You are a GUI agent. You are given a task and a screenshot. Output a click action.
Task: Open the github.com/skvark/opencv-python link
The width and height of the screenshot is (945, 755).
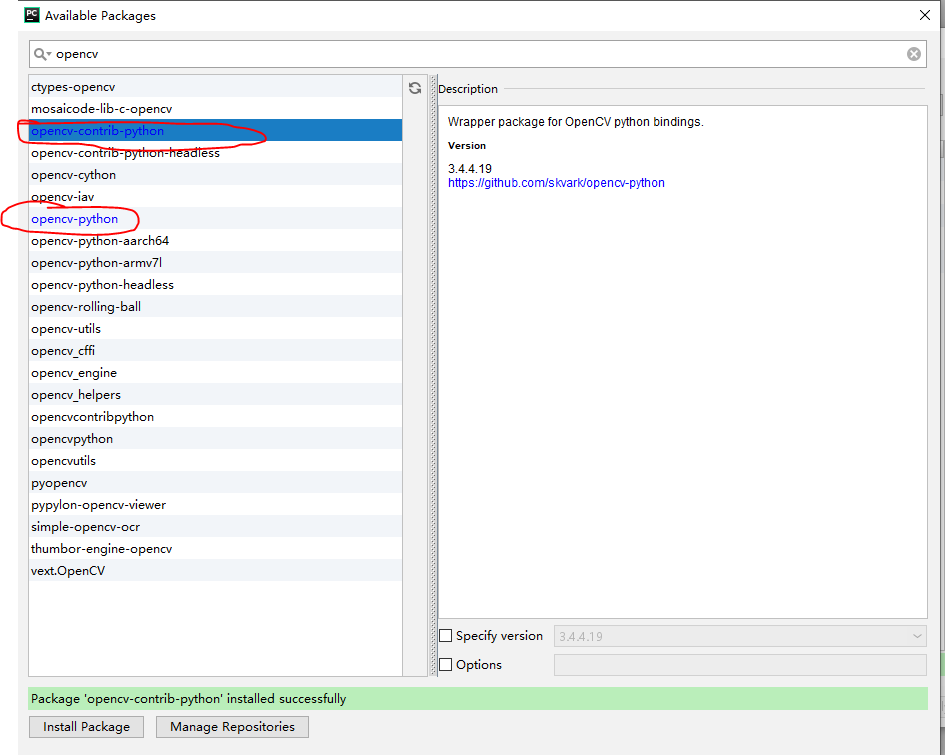556,183
